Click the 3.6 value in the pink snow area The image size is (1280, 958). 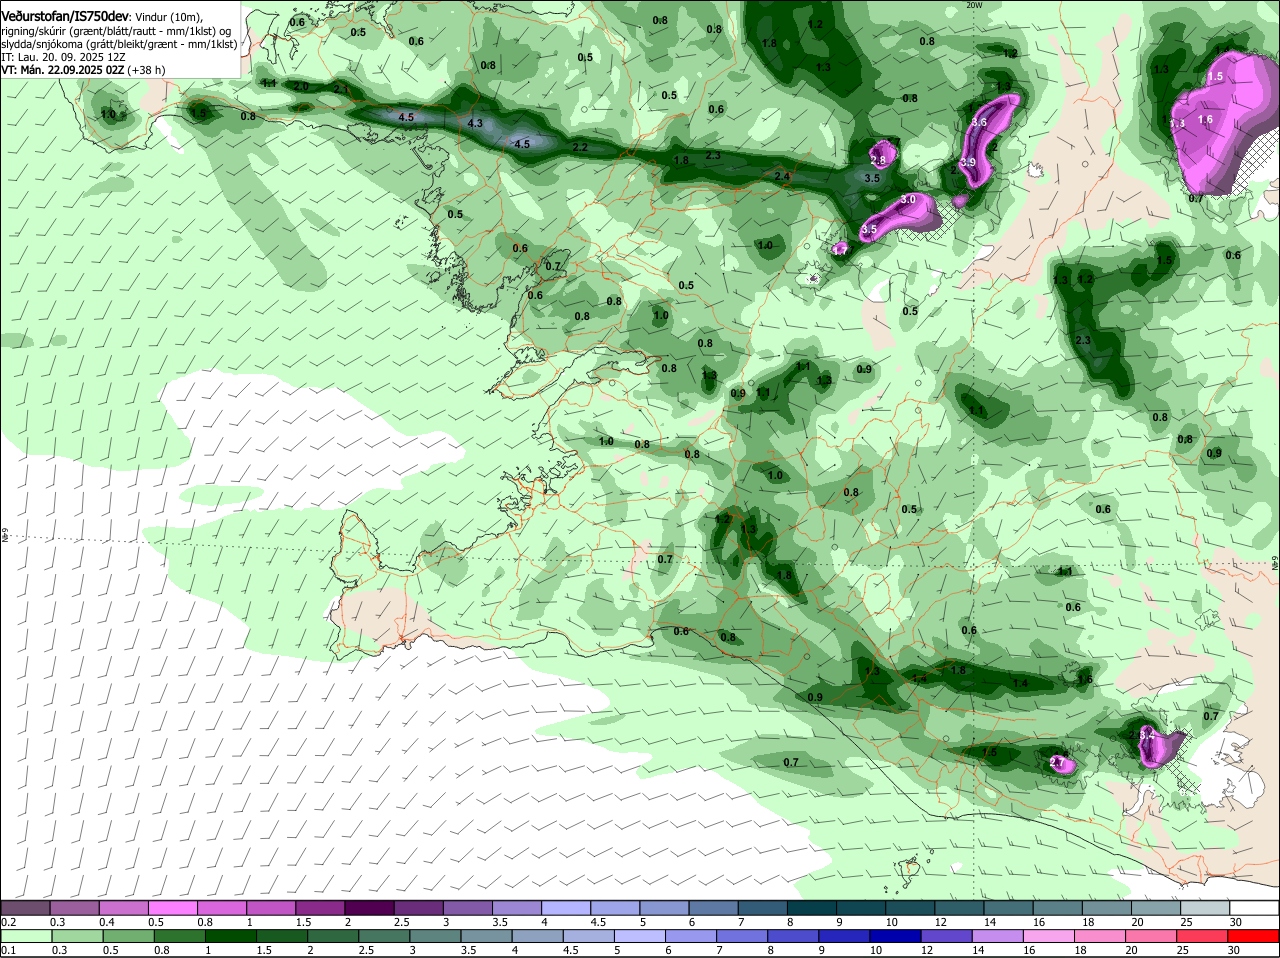979,122
